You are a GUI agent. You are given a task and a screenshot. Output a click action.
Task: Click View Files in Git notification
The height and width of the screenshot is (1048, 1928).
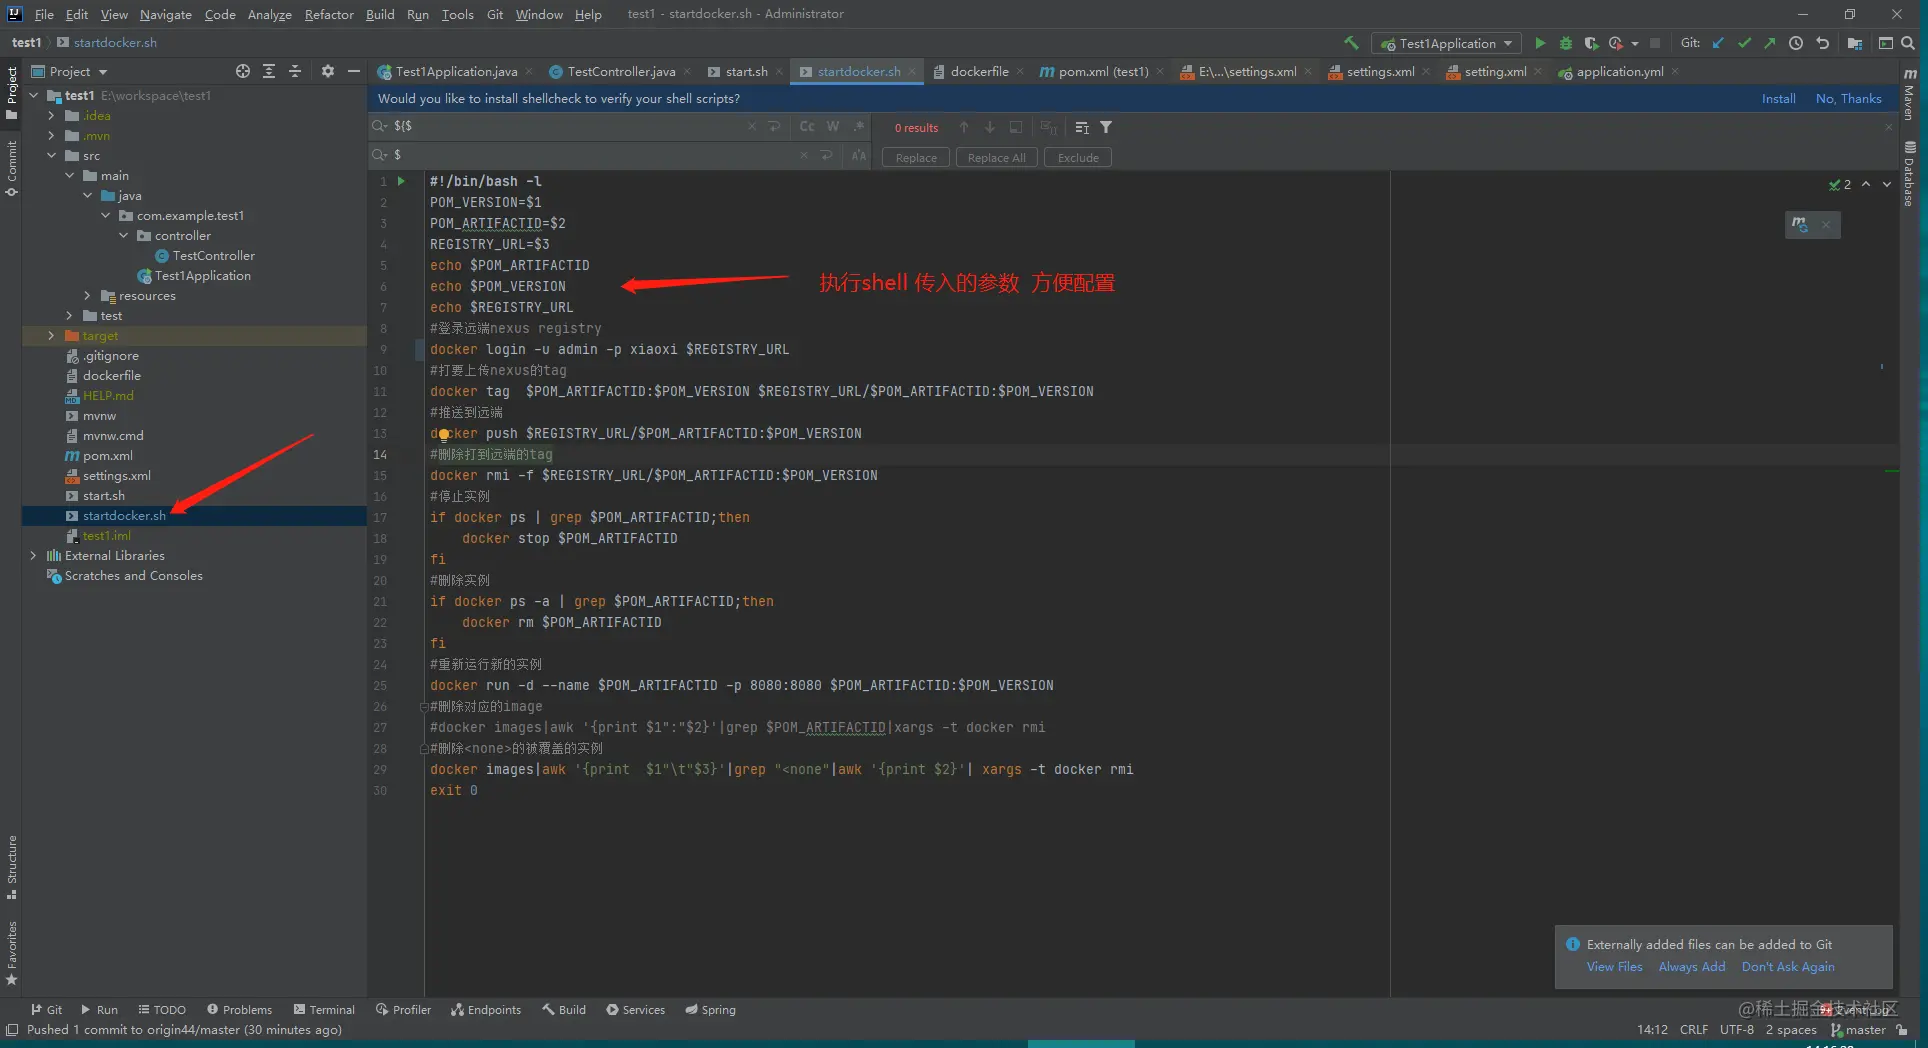pos(1614,966)
